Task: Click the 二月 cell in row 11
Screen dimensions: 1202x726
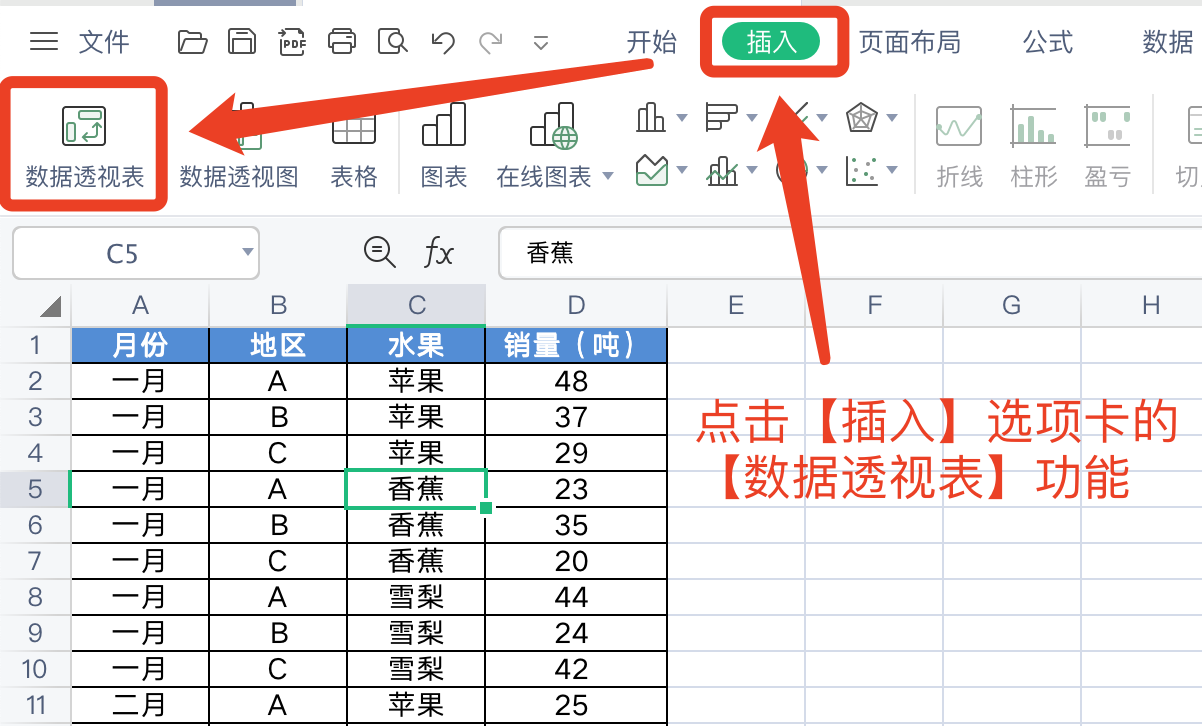Action: tap(140, 705)
